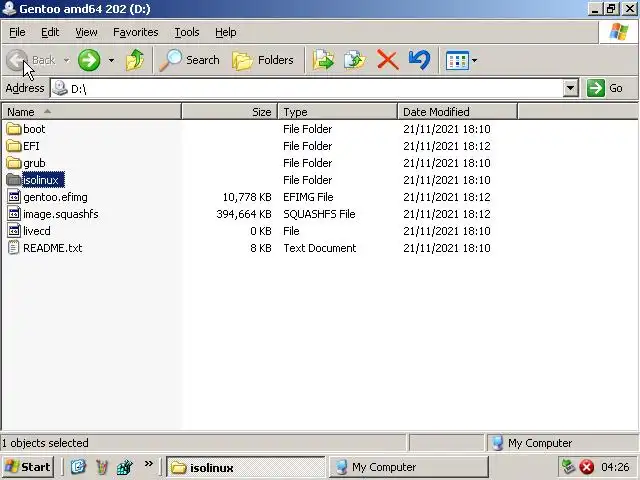Select the grub folder icon
The height and width of the screenshot is (480, 640).
(x=14, y=163)
